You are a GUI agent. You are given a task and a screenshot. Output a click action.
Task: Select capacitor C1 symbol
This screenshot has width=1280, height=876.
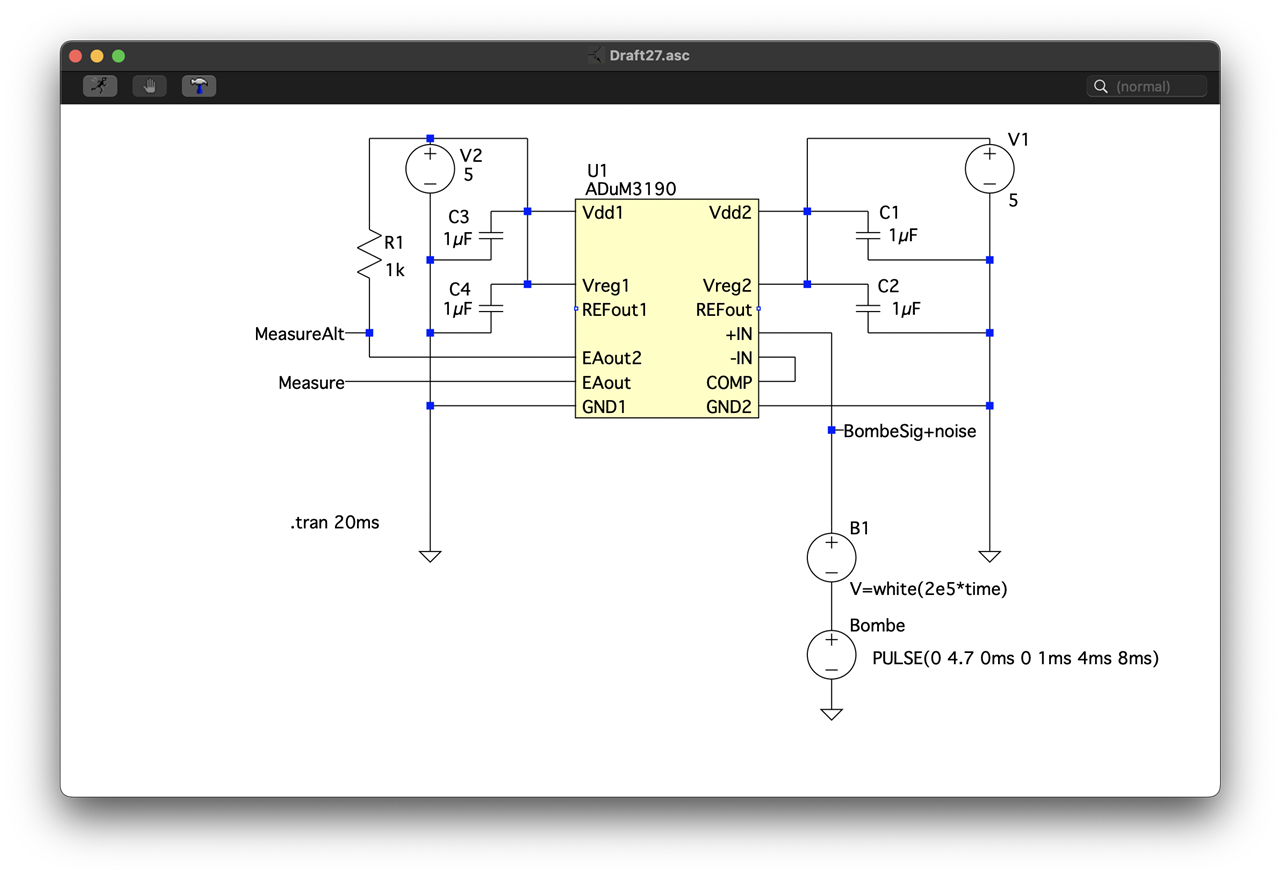point(868,236)
